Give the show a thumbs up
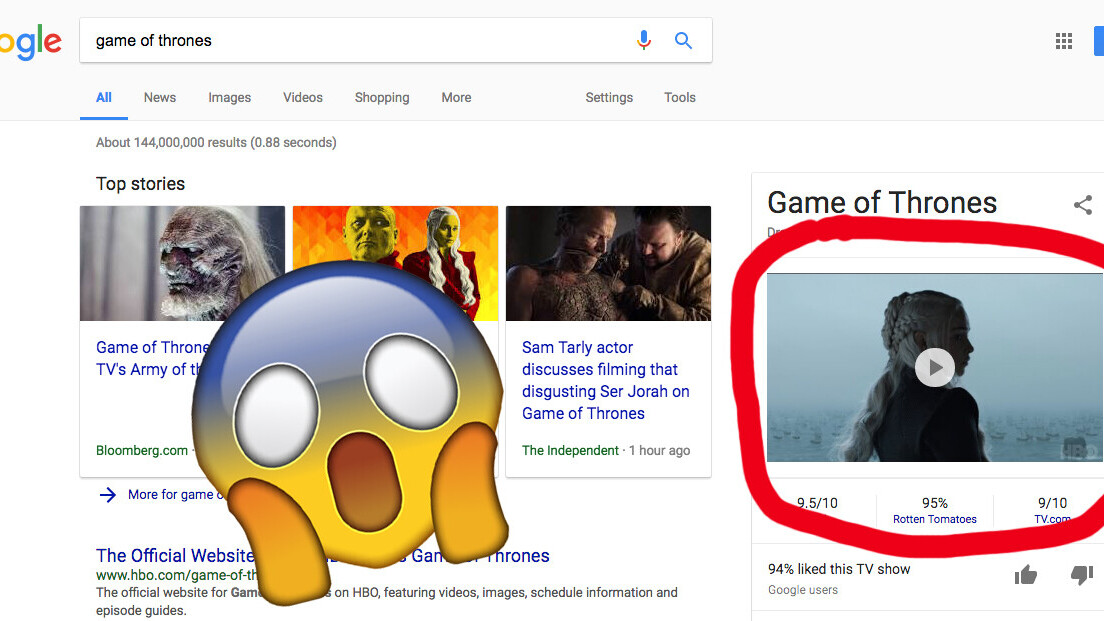 (1025, 574)
